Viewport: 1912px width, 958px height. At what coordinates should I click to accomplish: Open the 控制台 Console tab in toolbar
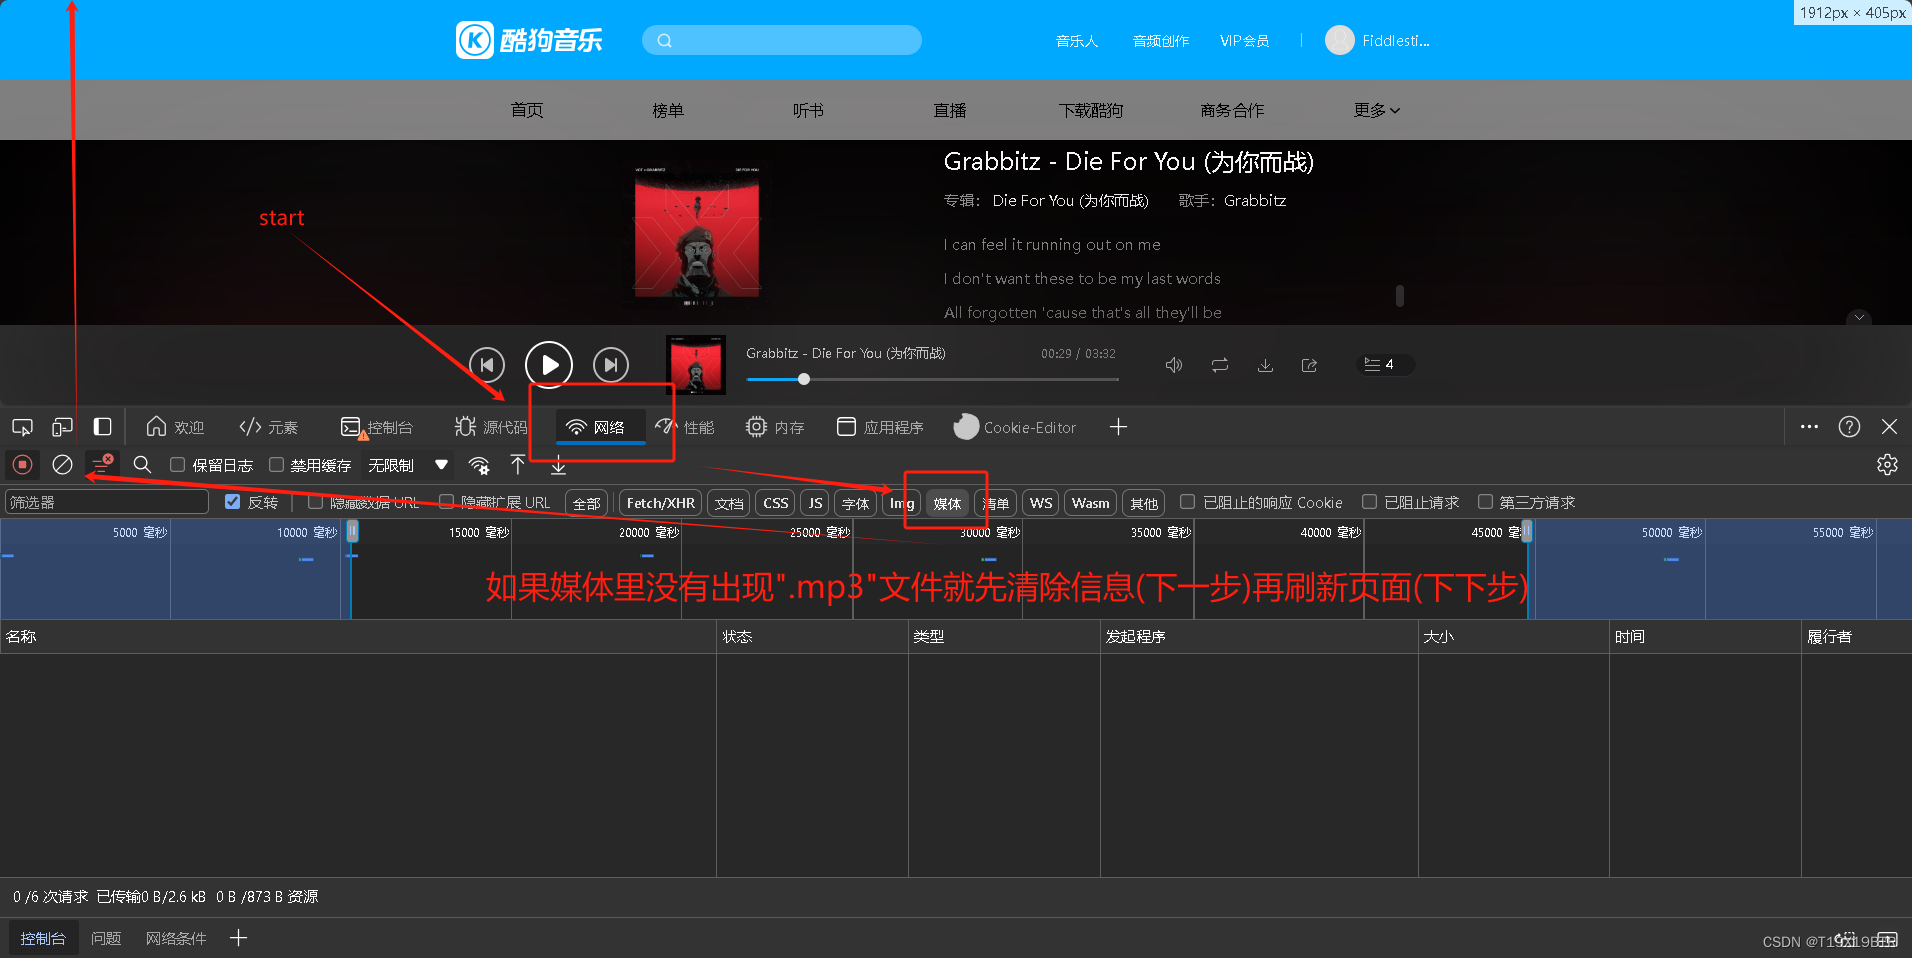tap(376, 427)
